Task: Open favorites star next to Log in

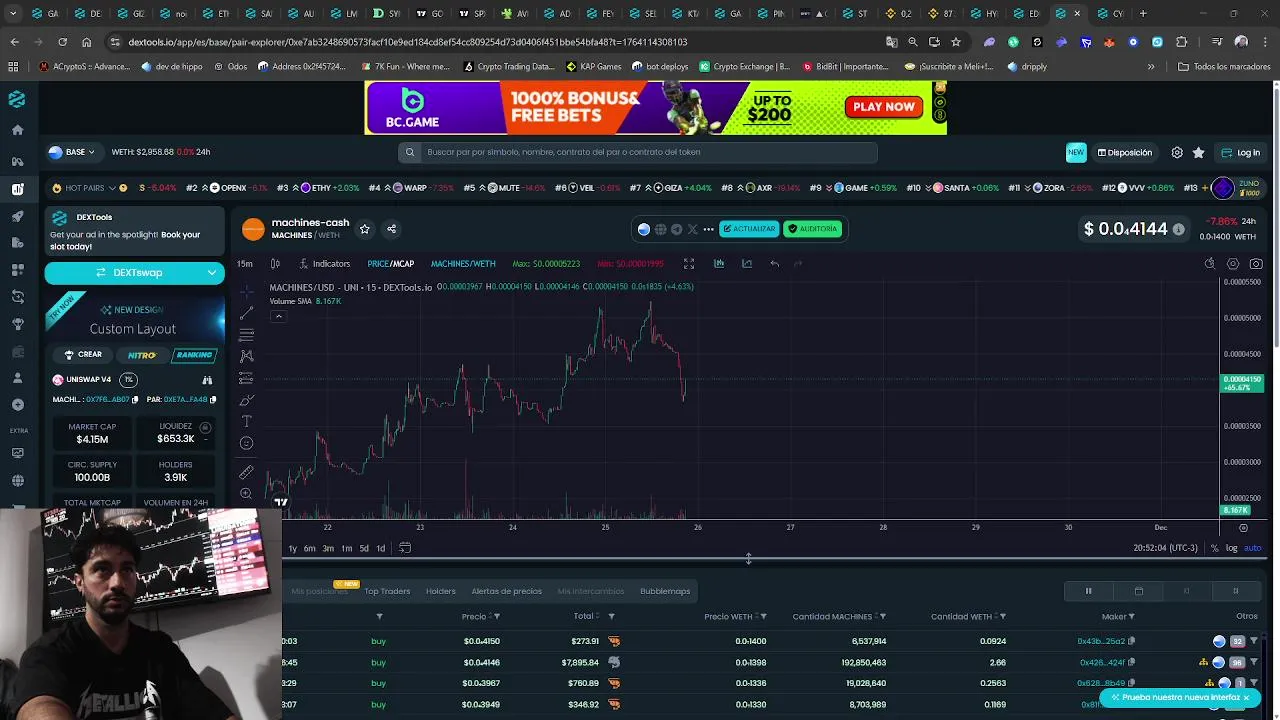Action: pyautogui.click(x=1198, y=153)
